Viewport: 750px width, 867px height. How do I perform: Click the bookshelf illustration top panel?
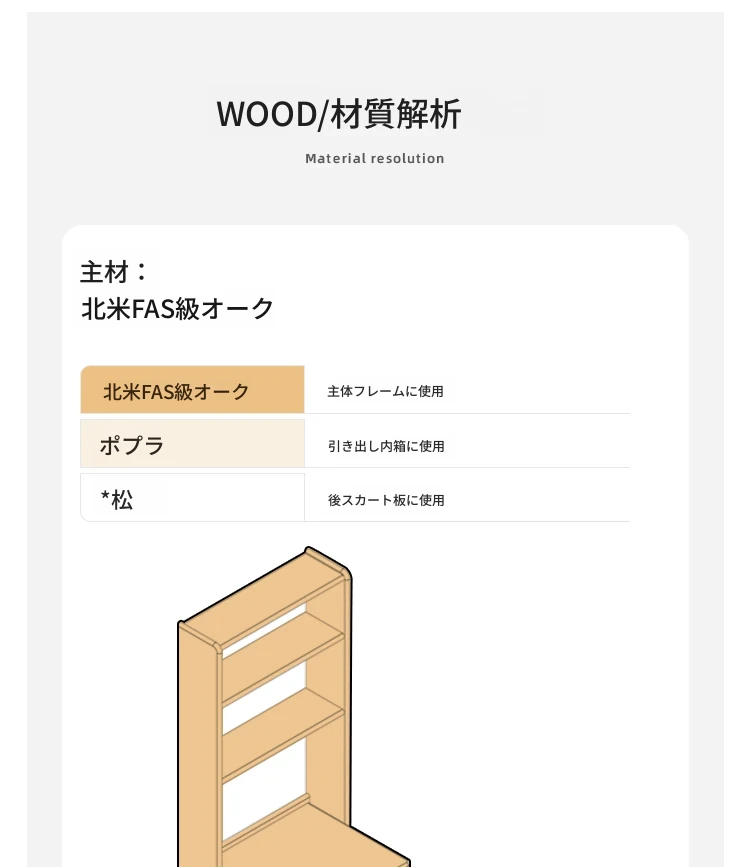264,596
